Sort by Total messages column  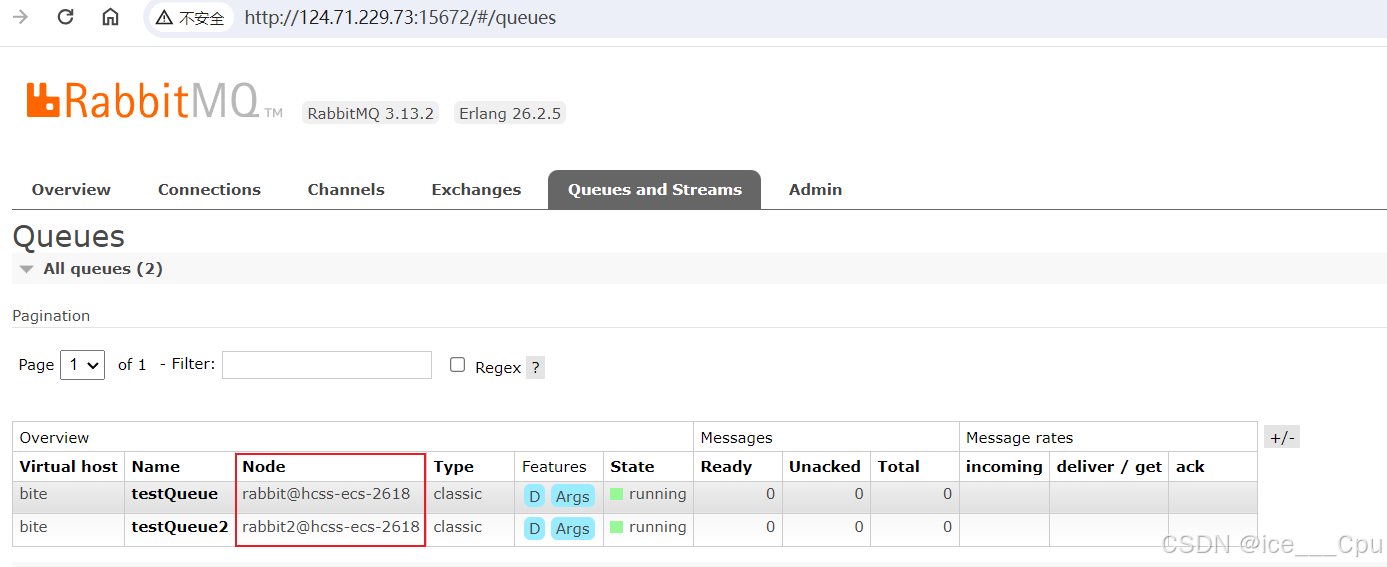click(x=899, y=467)
